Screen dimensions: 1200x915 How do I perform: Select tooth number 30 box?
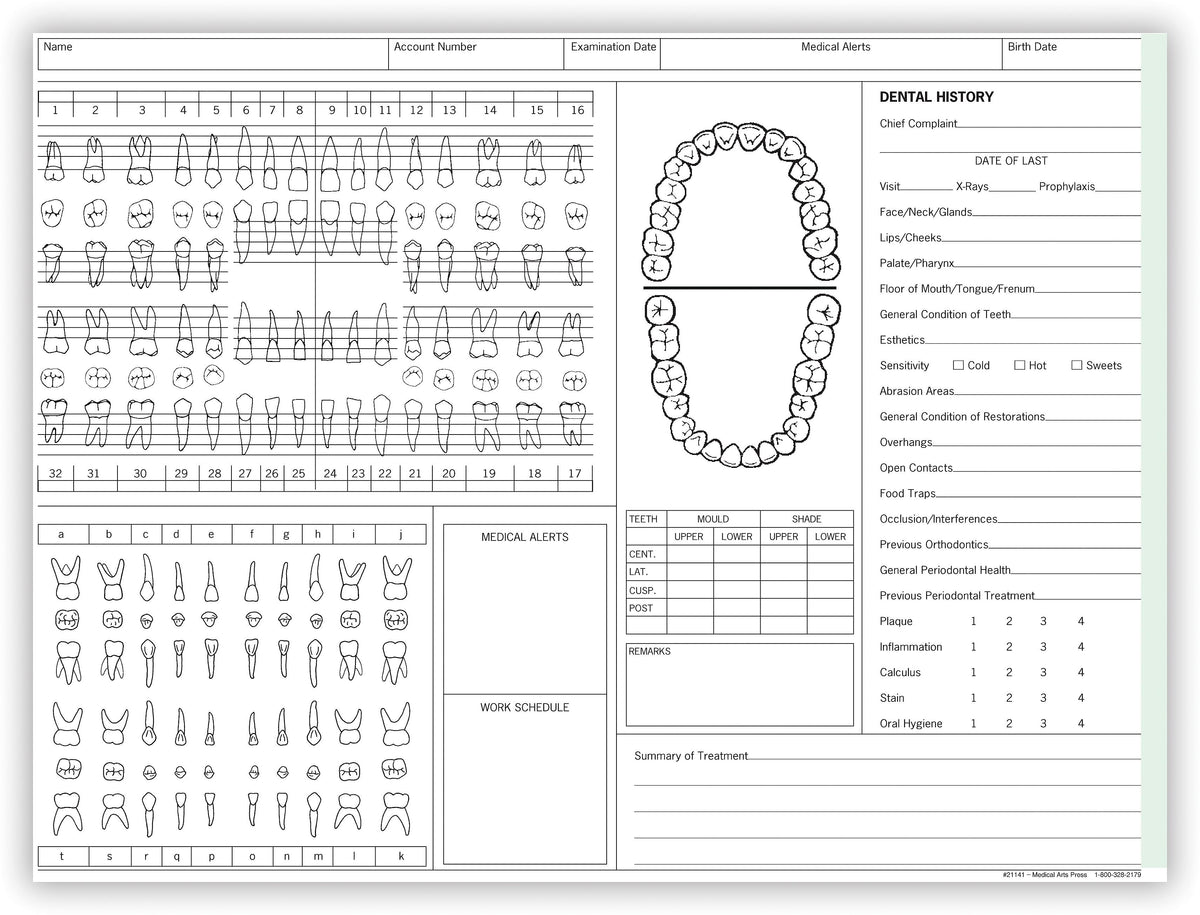click(x=140, y=473)
